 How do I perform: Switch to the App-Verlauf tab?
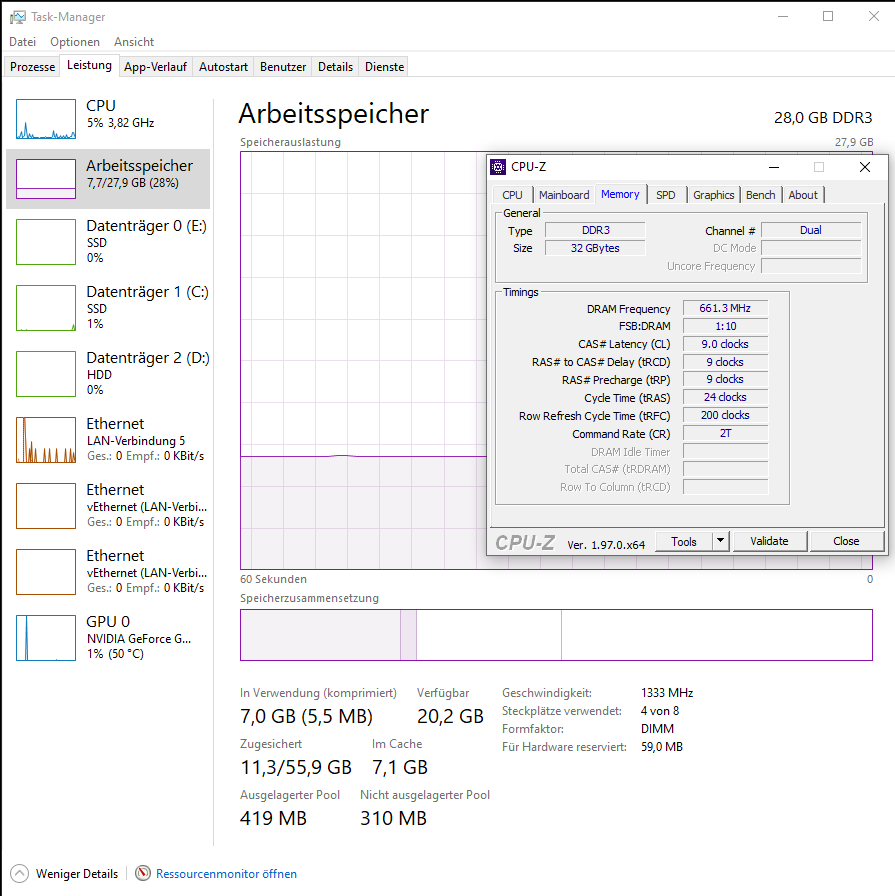[x=155, y=67]
